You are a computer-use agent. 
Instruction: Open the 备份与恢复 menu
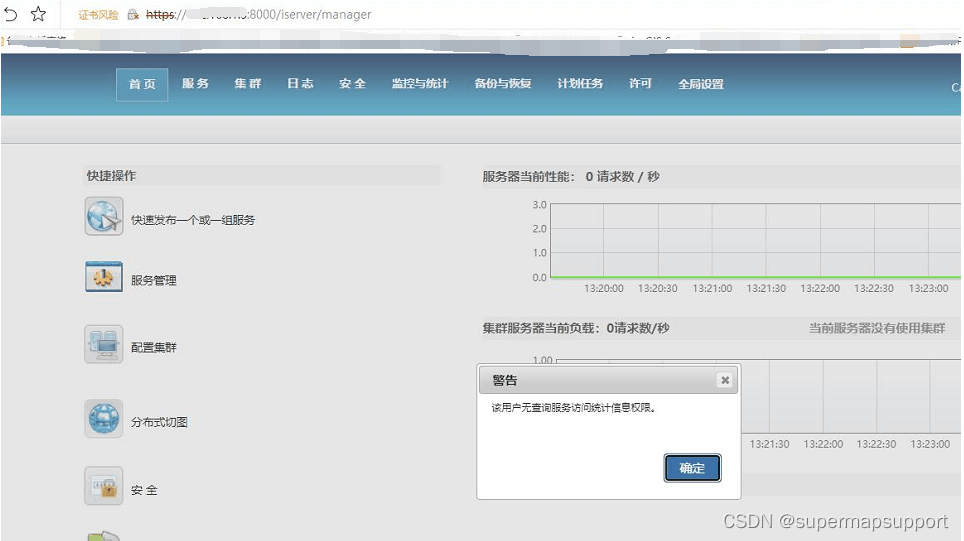pyautogui.click(x=503, y=84)
